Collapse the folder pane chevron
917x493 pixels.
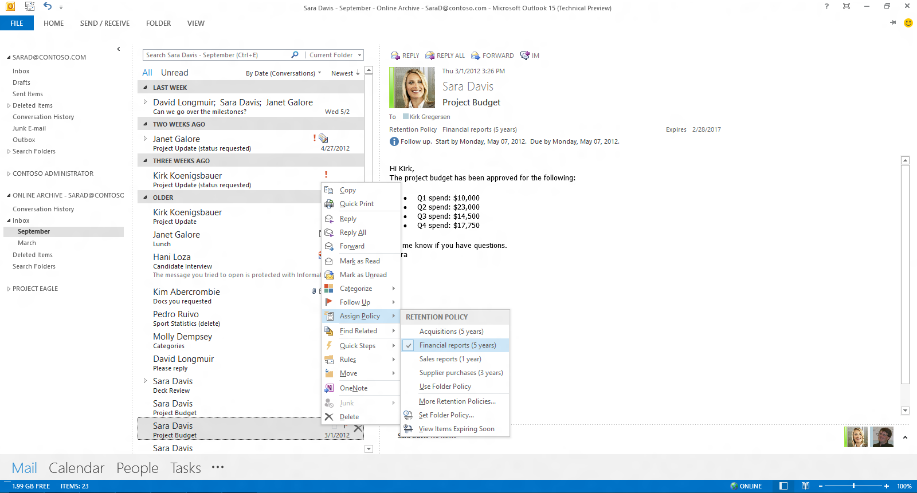119,49
